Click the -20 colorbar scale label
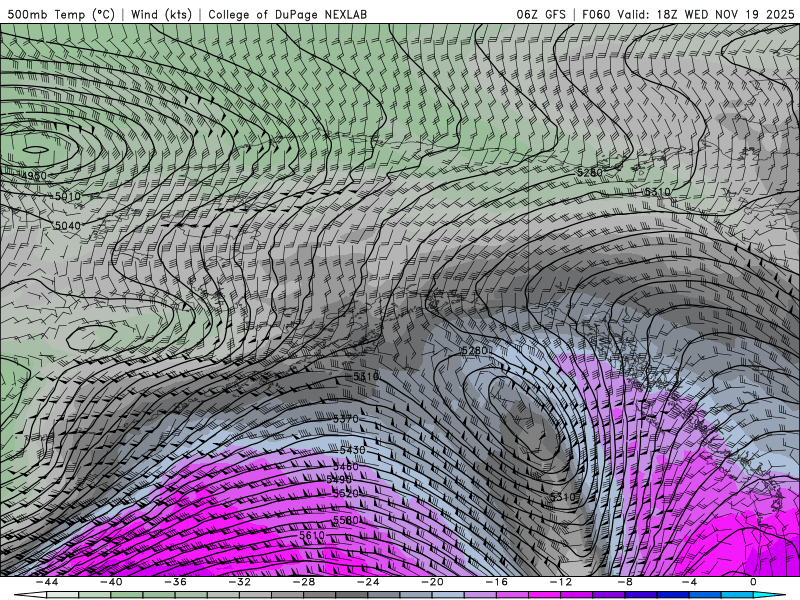This screenshot has width=800, height=600. [432, 582]
